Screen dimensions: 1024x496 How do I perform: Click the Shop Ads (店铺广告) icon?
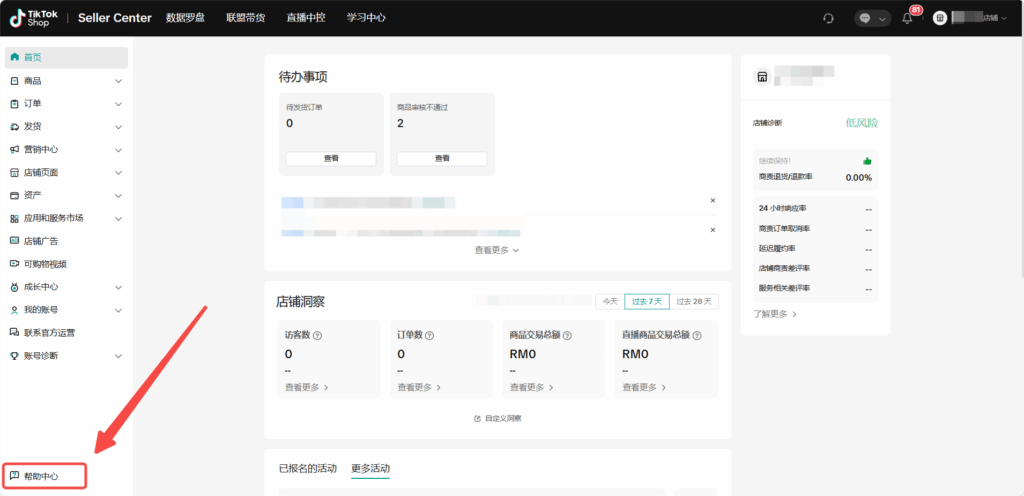tap(15, 241)
